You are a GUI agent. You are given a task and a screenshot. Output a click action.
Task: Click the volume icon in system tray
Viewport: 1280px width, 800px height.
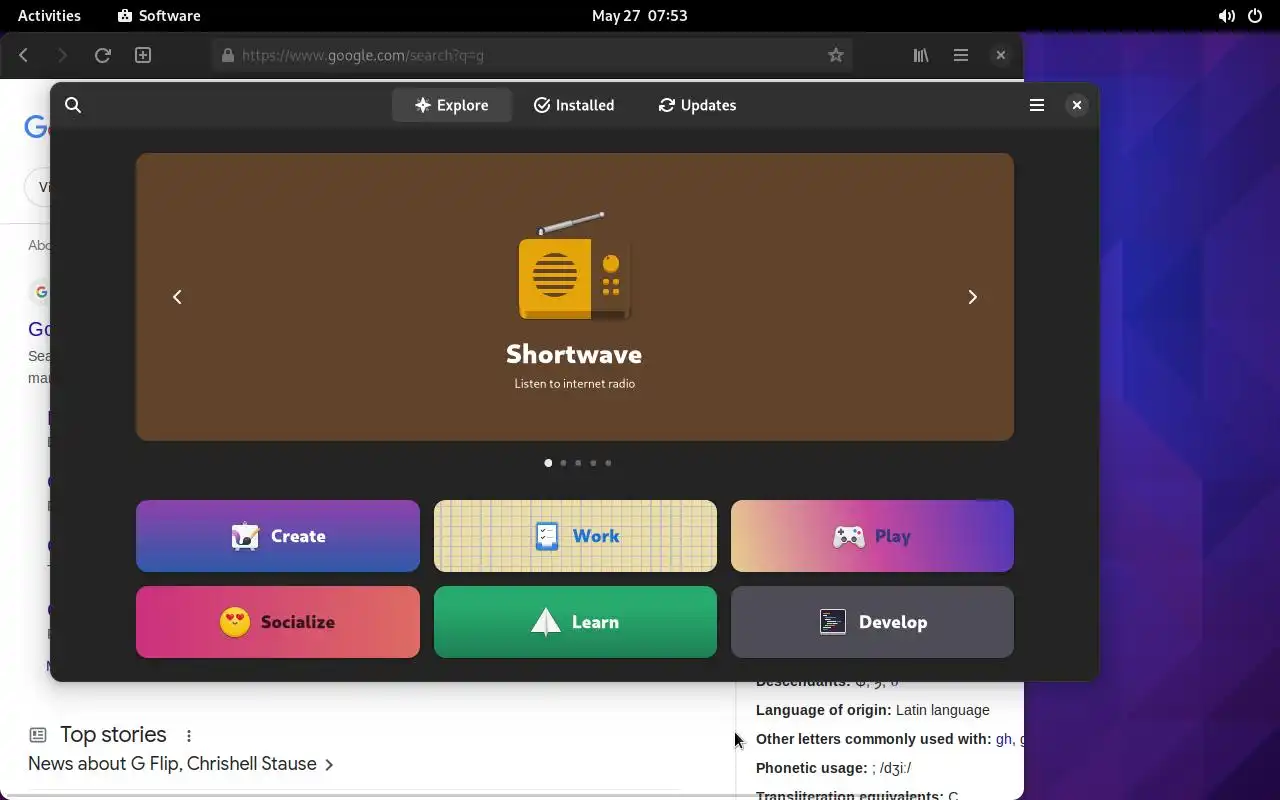(1226, 16)
